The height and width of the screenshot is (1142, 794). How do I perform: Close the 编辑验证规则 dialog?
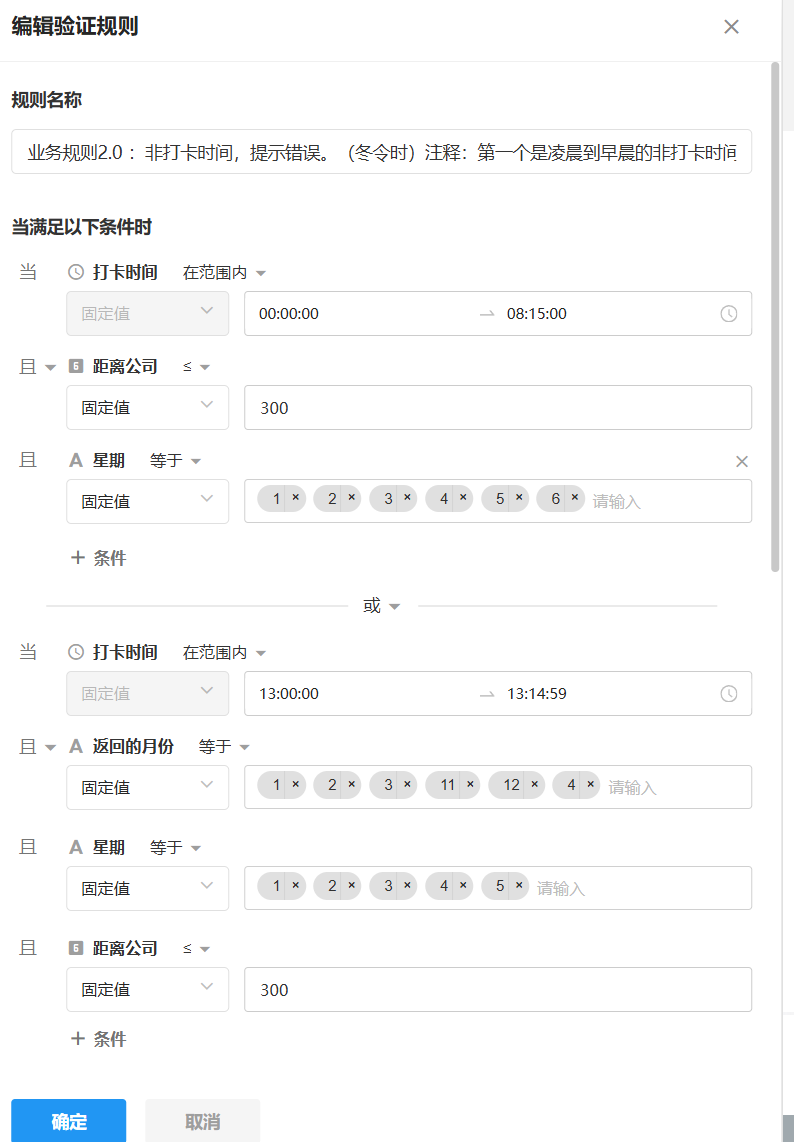tap(731, 27)
